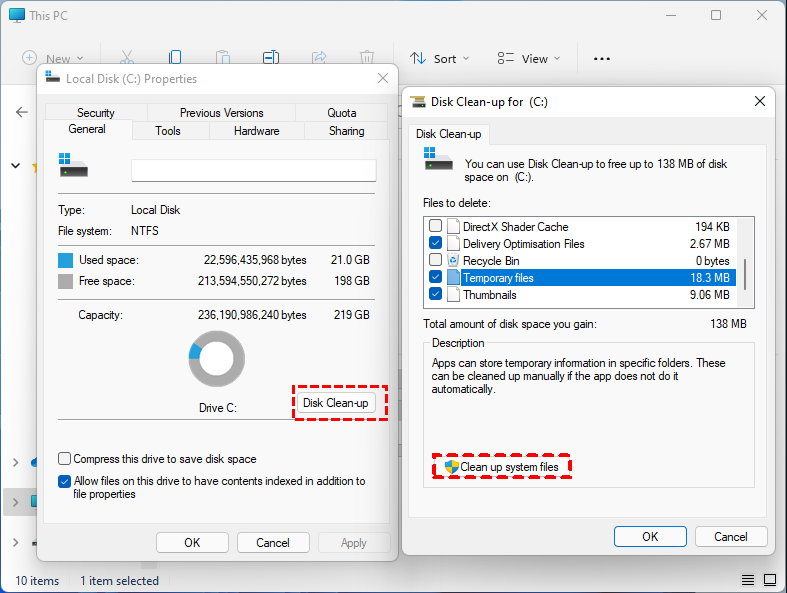This screenshot has height=593, width=787.
Task: Click the back arrow in This PC window
Action: click(22, 112)
